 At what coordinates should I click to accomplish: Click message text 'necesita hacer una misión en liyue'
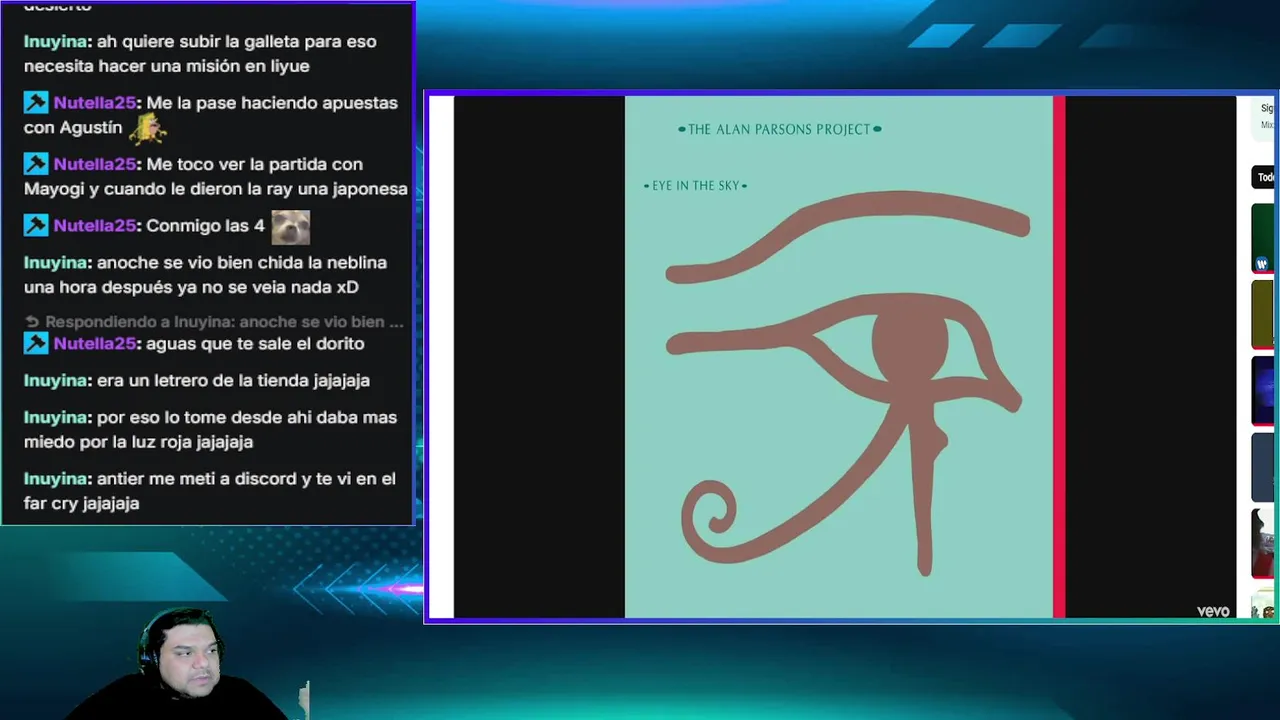pyautogui.click(x=167, y=66)
